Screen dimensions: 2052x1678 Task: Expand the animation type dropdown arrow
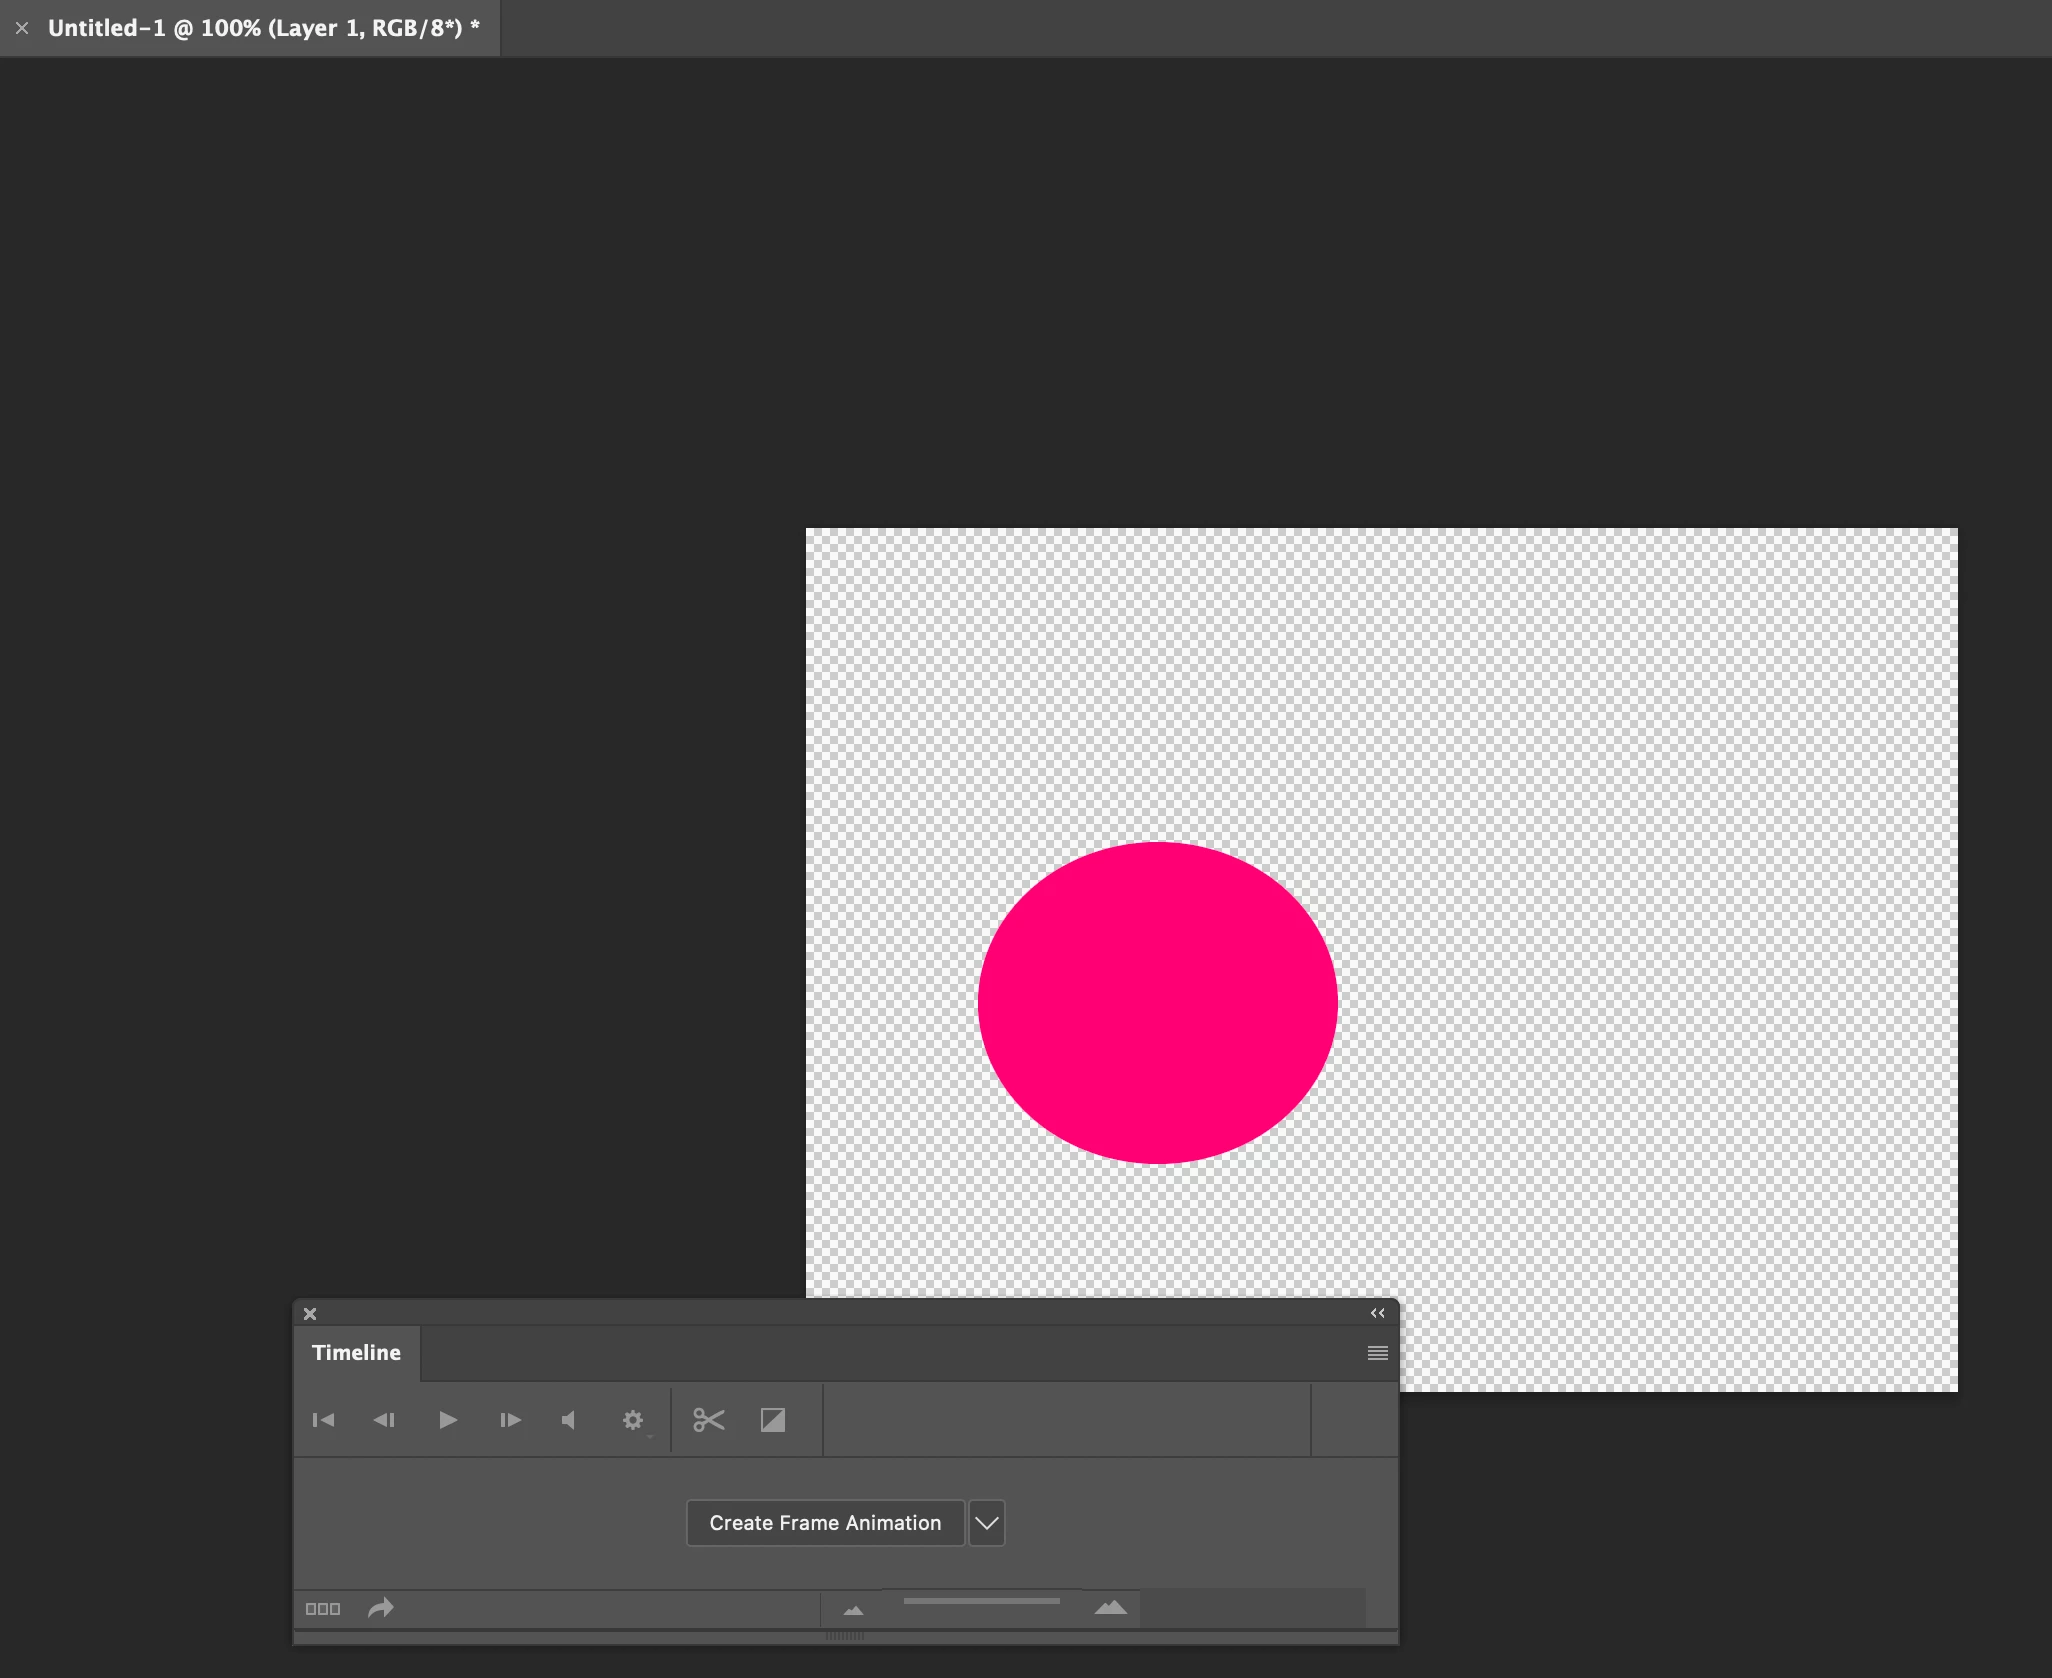986,1523
